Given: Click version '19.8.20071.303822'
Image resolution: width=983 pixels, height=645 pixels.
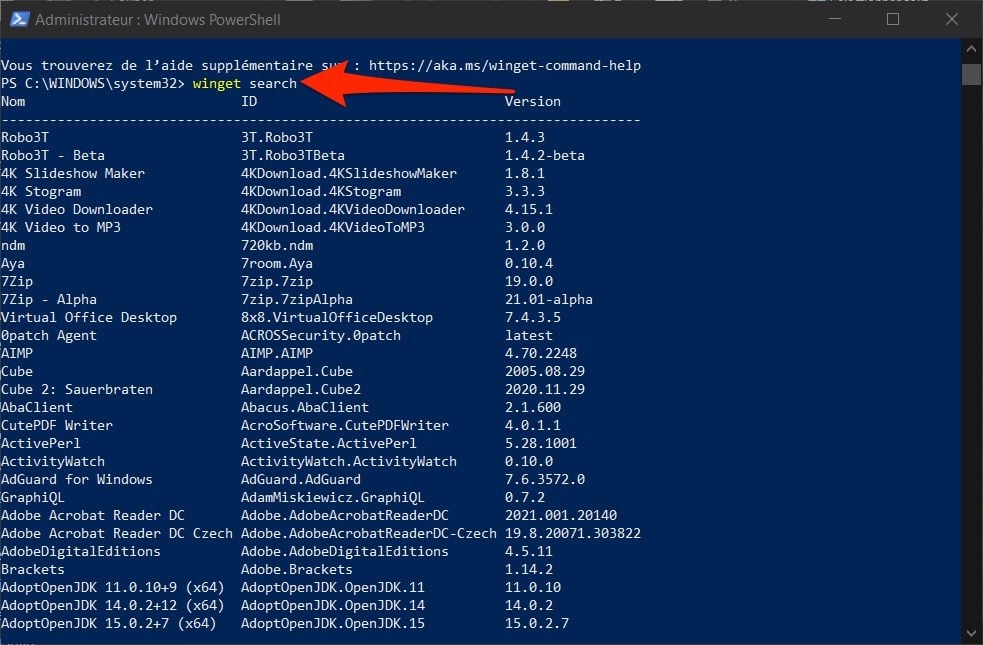Looking at the screenshot, I should (573, 533).
